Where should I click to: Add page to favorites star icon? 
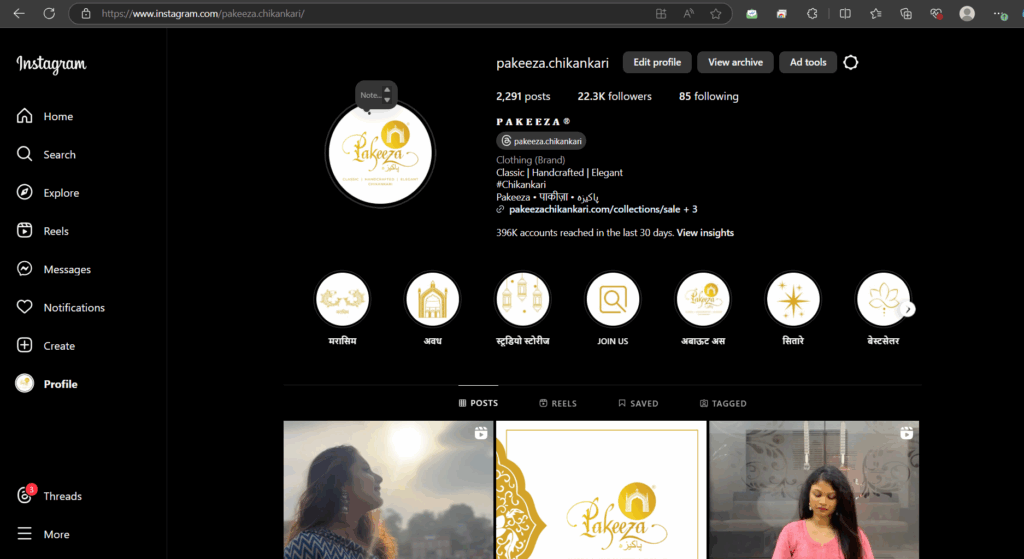(716, 14)
